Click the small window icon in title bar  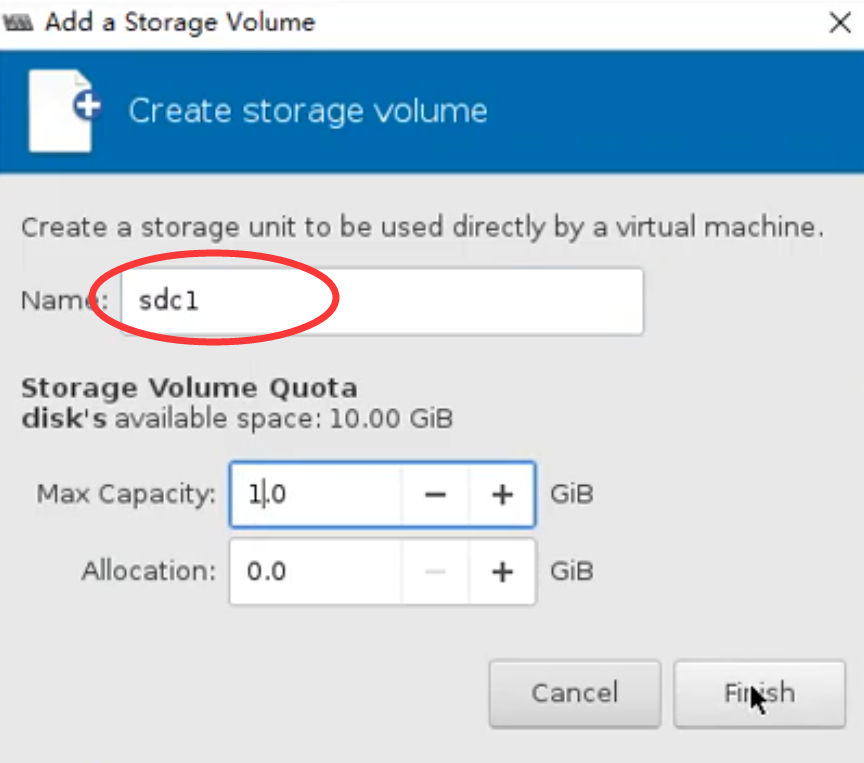point(20,23)
